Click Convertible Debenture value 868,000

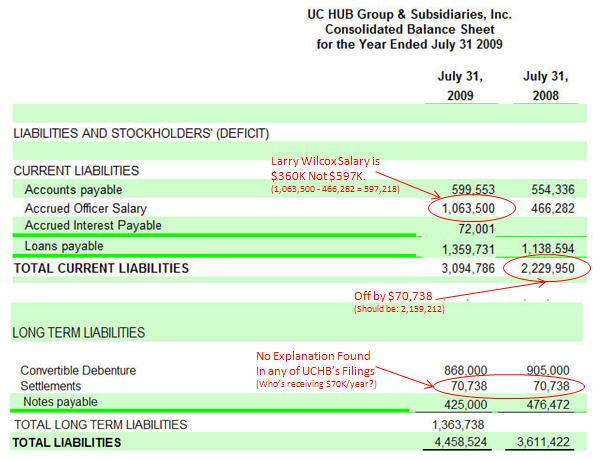click(465, 370)
